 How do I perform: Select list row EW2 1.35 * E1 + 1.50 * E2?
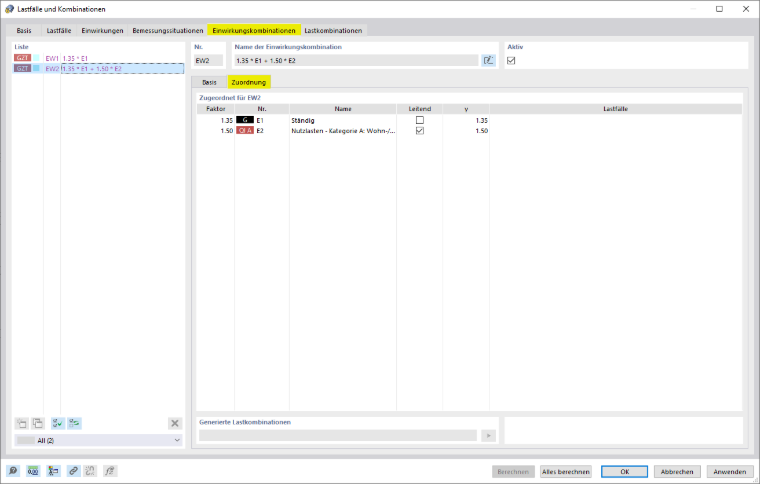(98, 68)
